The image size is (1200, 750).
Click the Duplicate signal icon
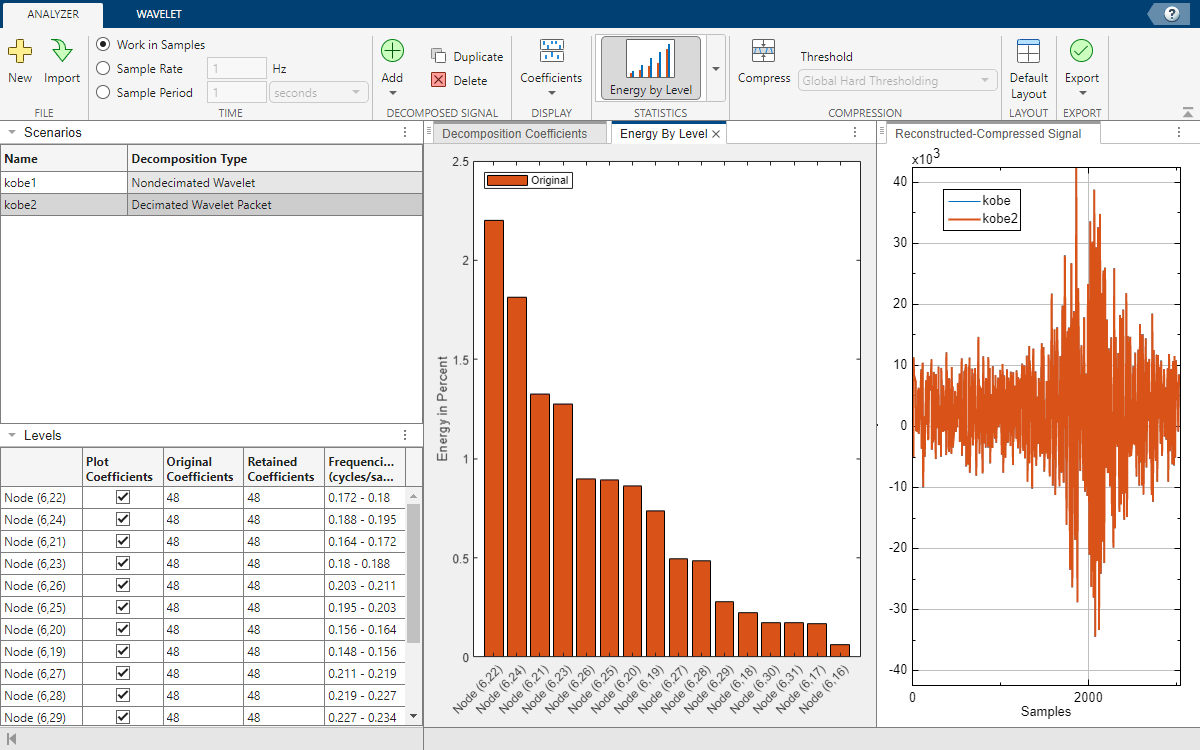pyautogui.click(x=439, y=57)
